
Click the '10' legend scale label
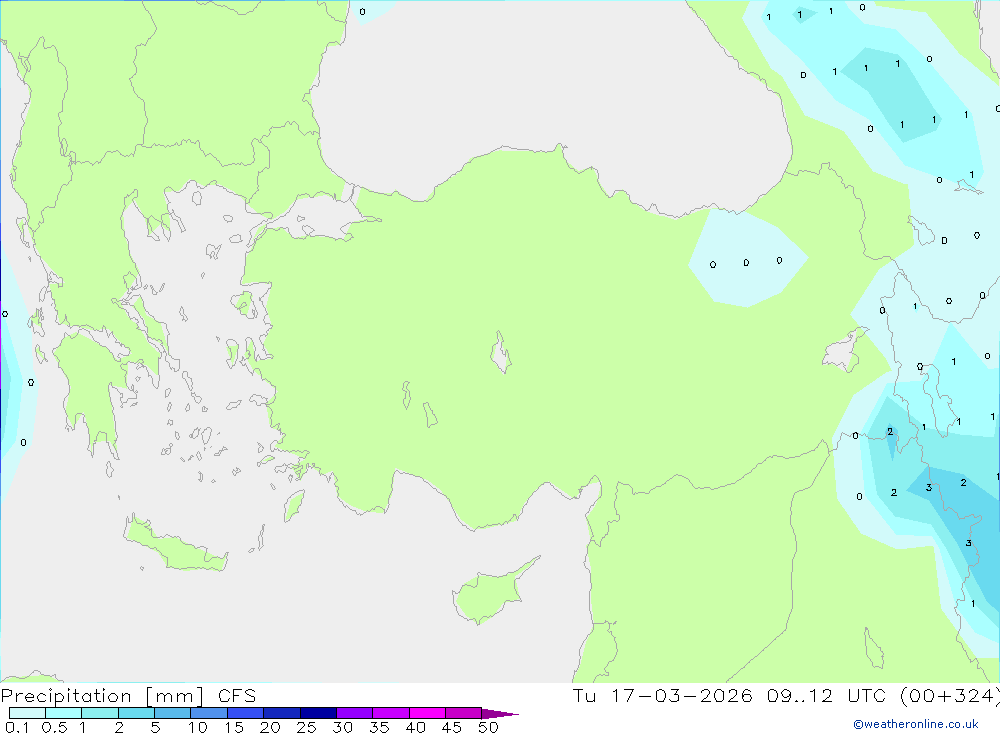point(198,727)
